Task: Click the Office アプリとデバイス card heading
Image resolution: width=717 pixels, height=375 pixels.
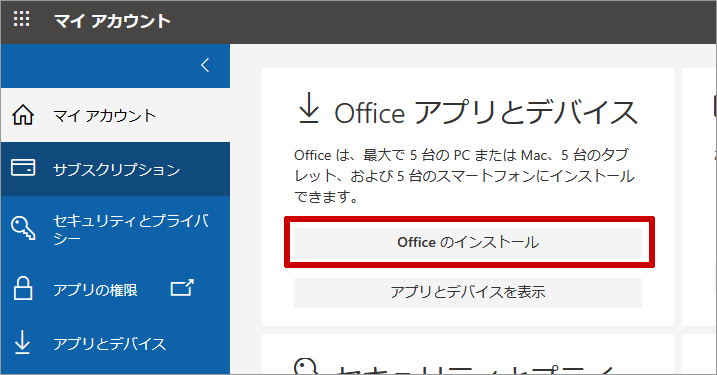Action: (486, 112)
